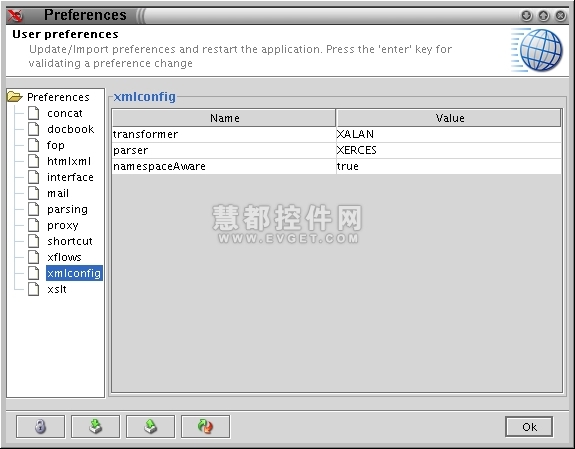The height and width of the screenshot is (449, 575).
Task: Click the import preferences down-arrow button
Action: 95,426
